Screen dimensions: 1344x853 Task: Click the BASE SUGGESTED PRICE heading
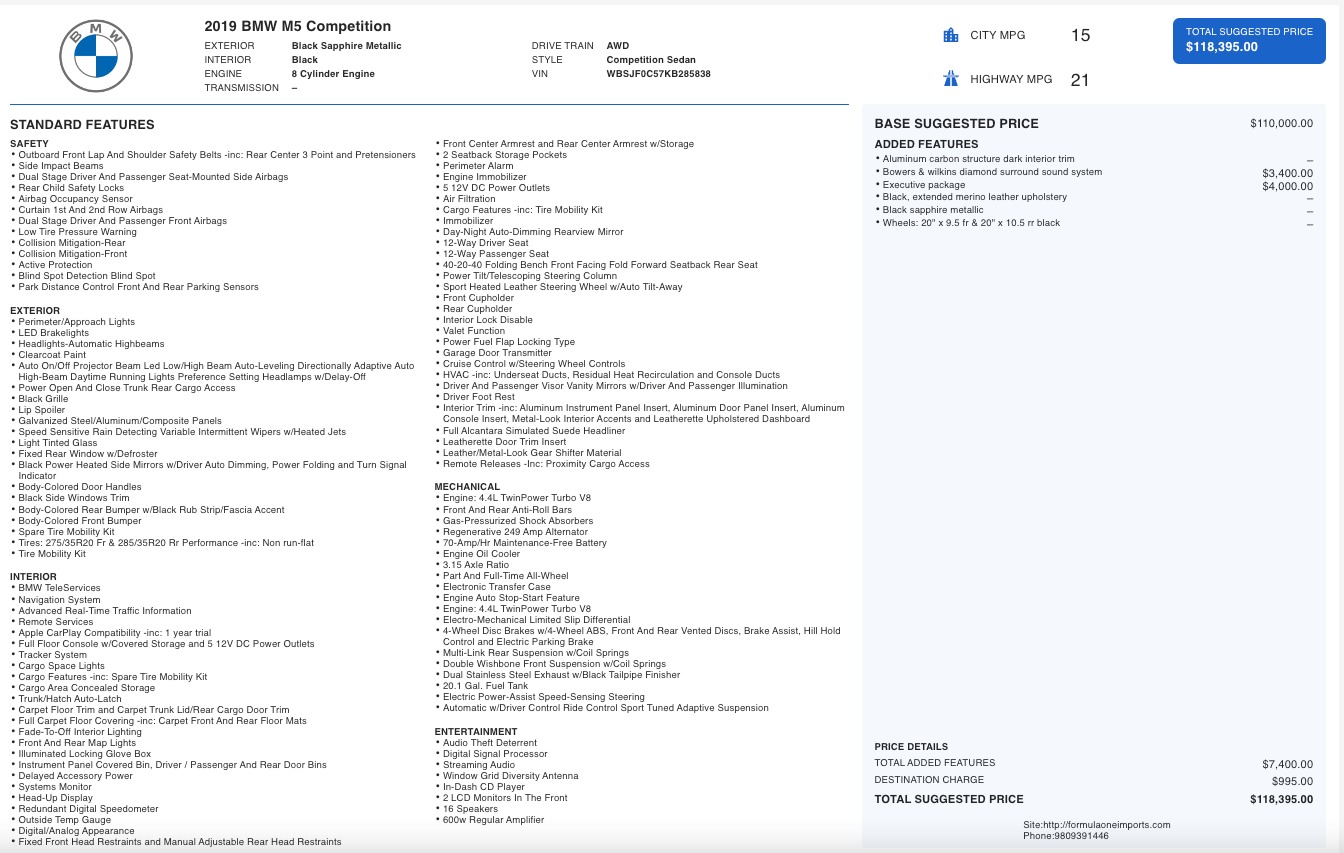coord(957,124)
